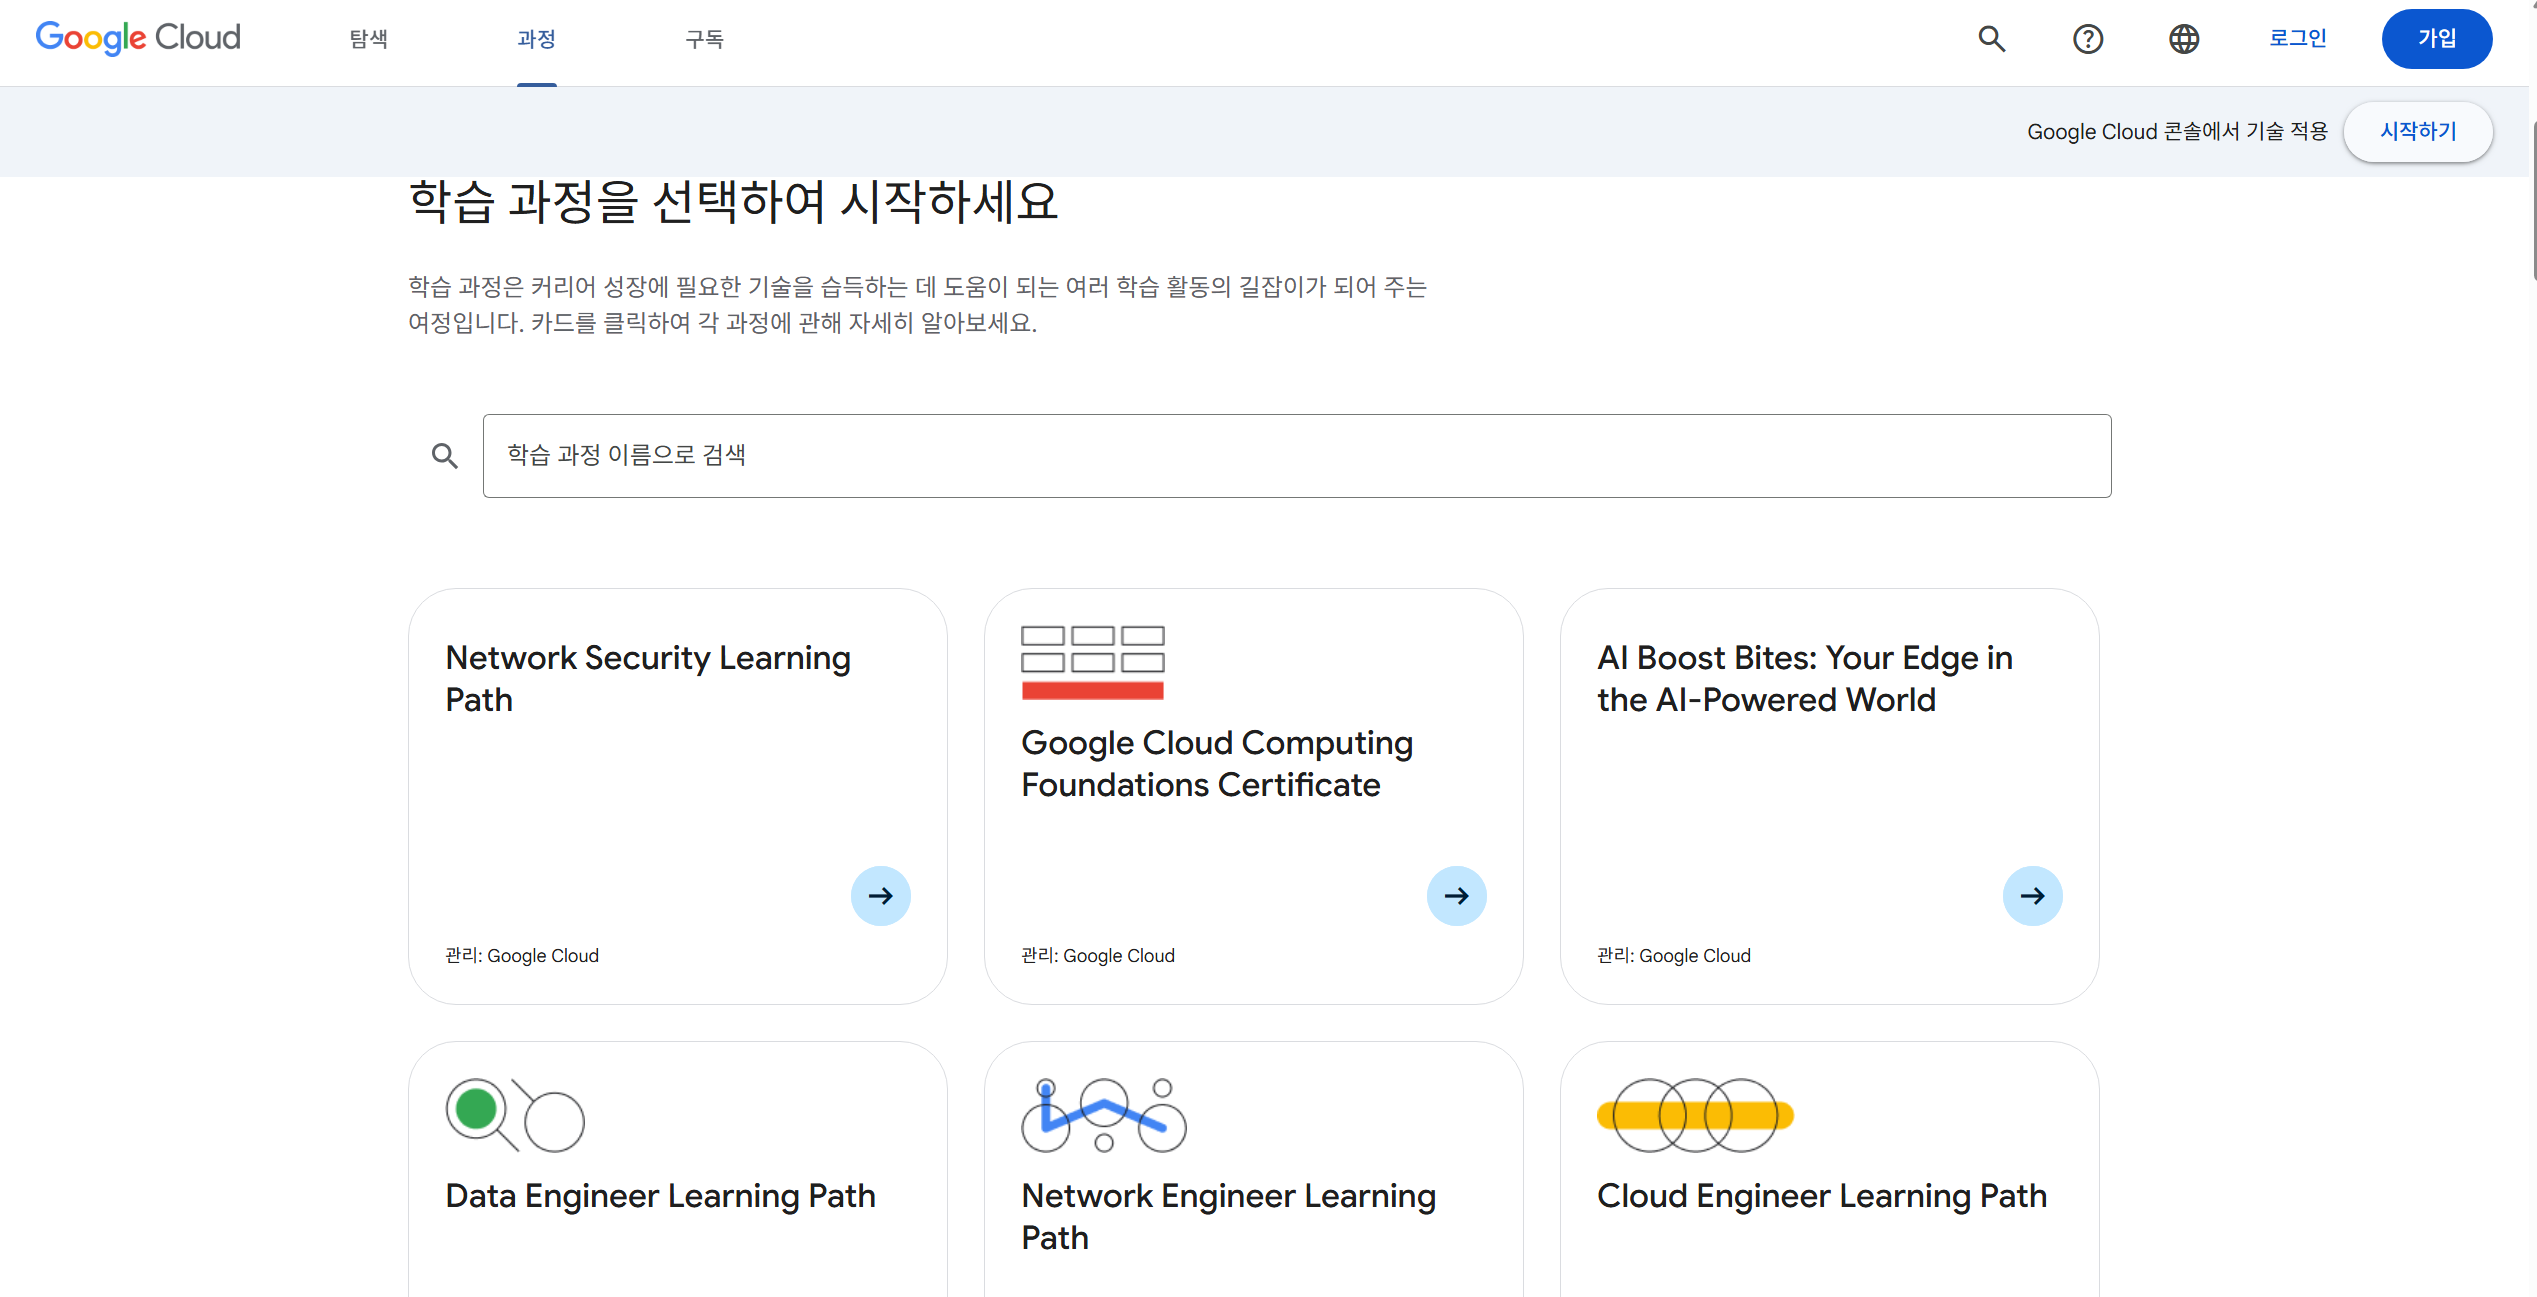Click the red firewall illustration icon
The height and width of the screenshot is (1297, 2537).
click(x=1092, y=662)
